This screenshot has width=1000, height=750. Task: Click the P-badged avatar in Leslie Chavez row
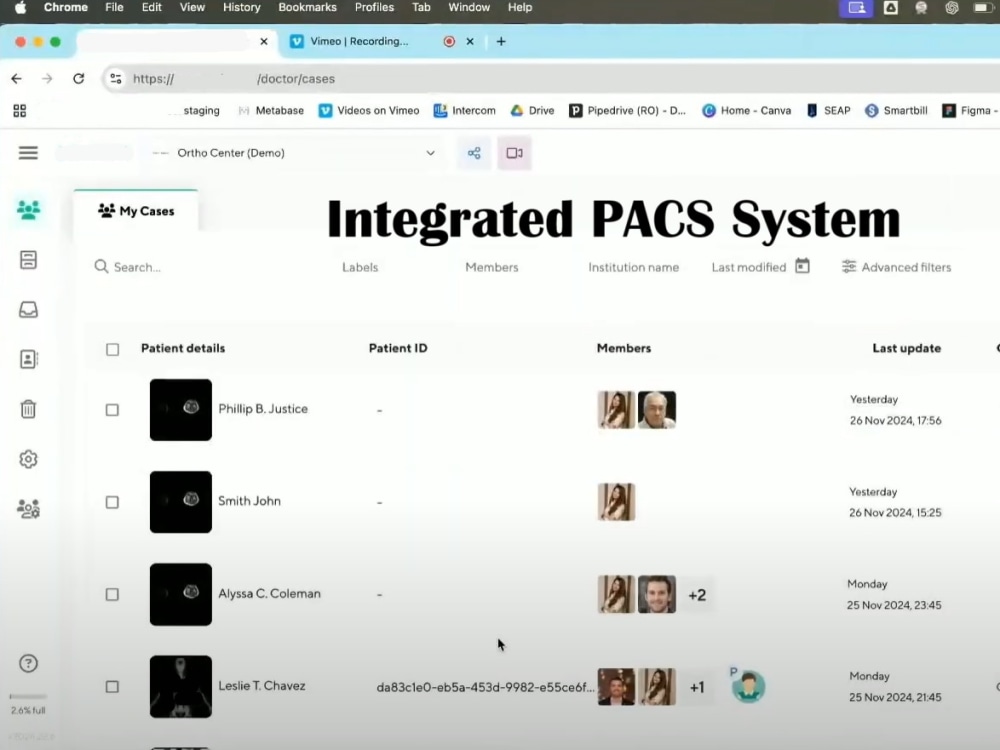748,687
